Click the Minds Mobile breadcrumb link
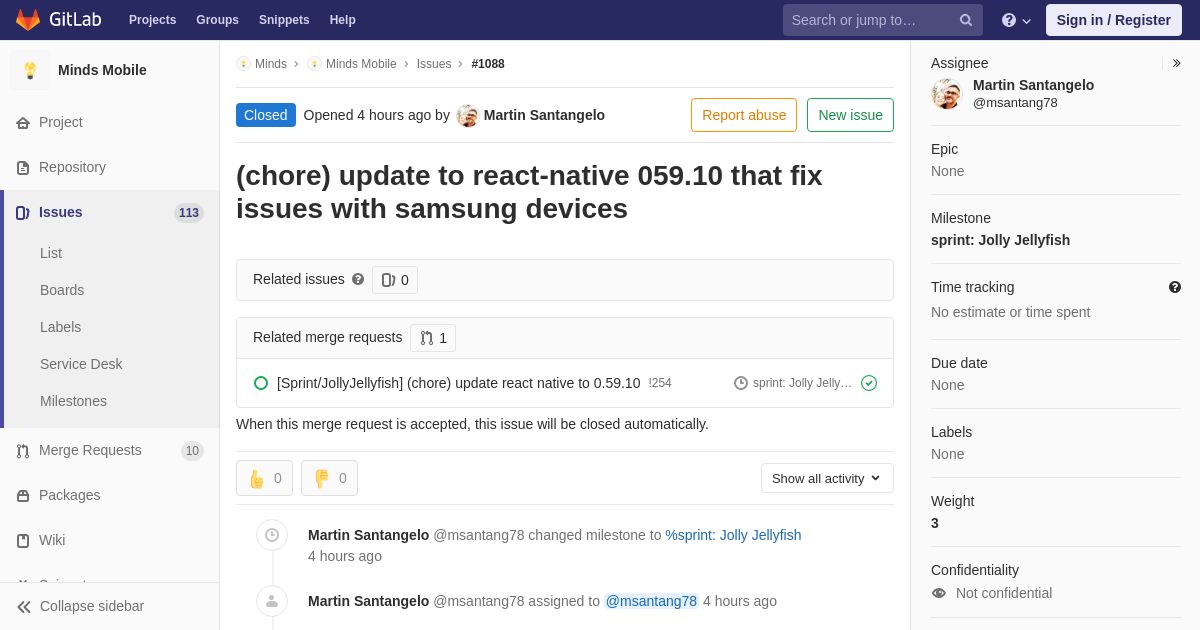 click(361, 64)
